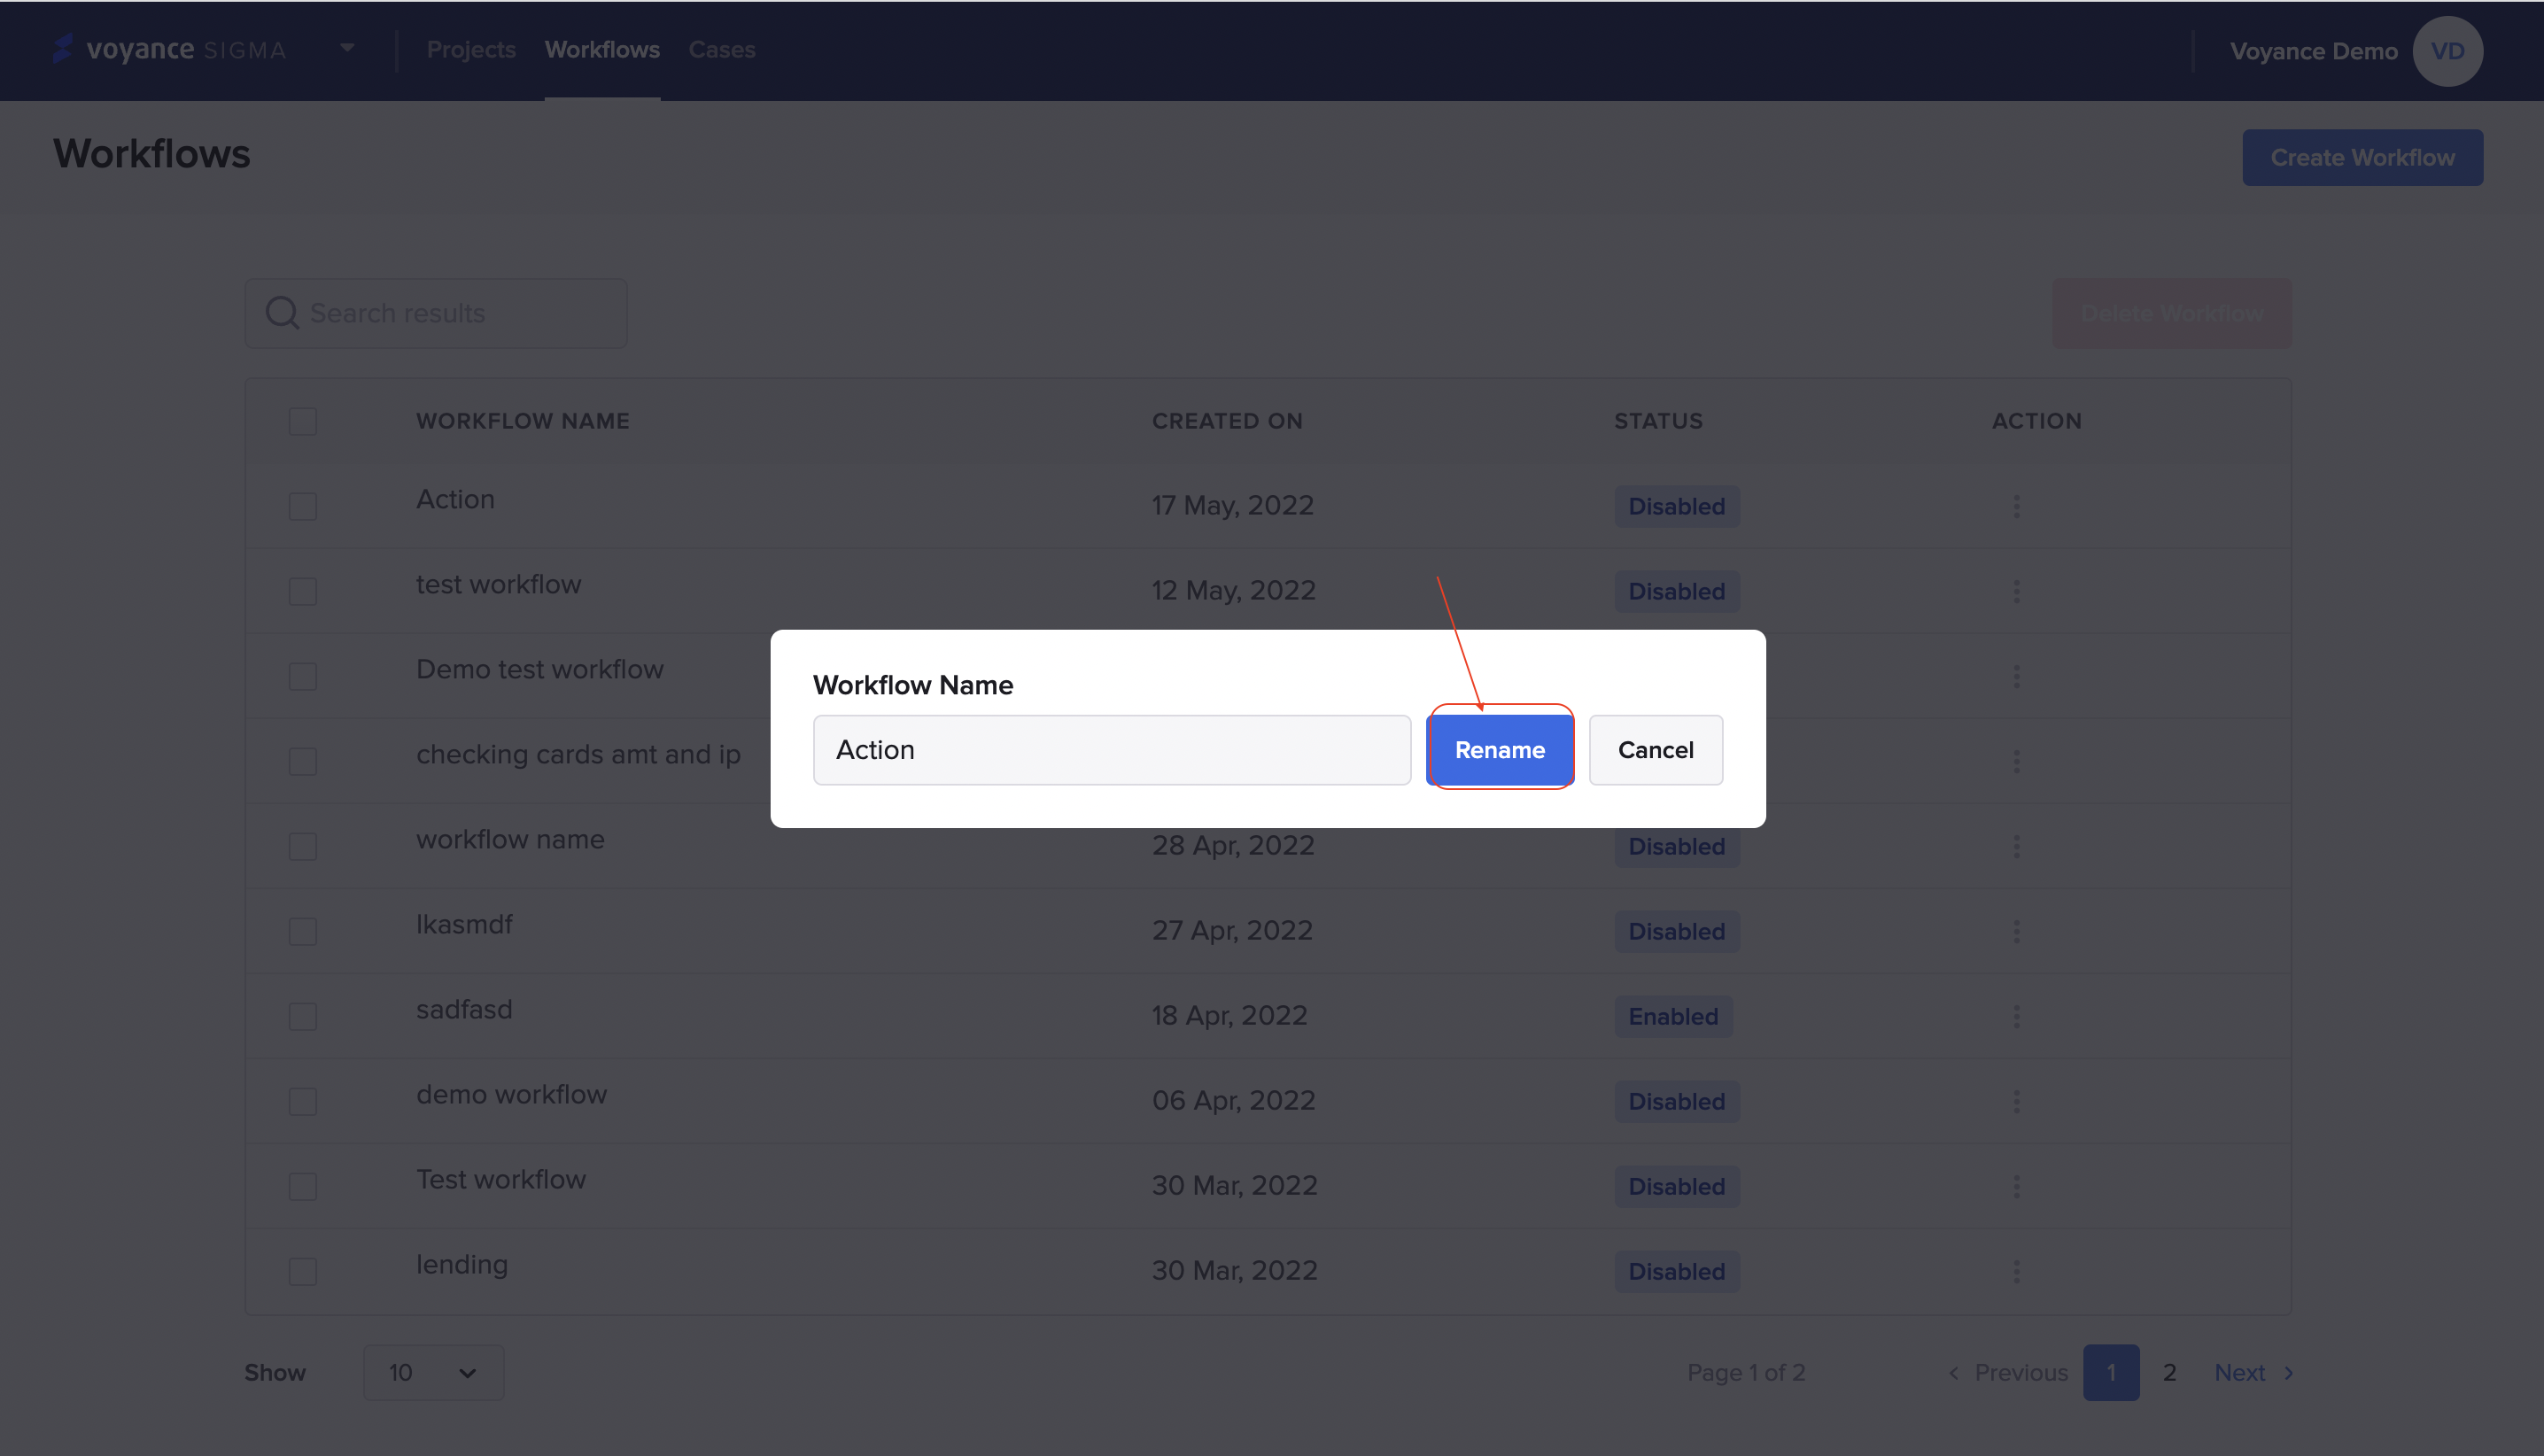Click the Next pagination link
Viewport: 2544px width, 1456px height.
[2254, 1372]
